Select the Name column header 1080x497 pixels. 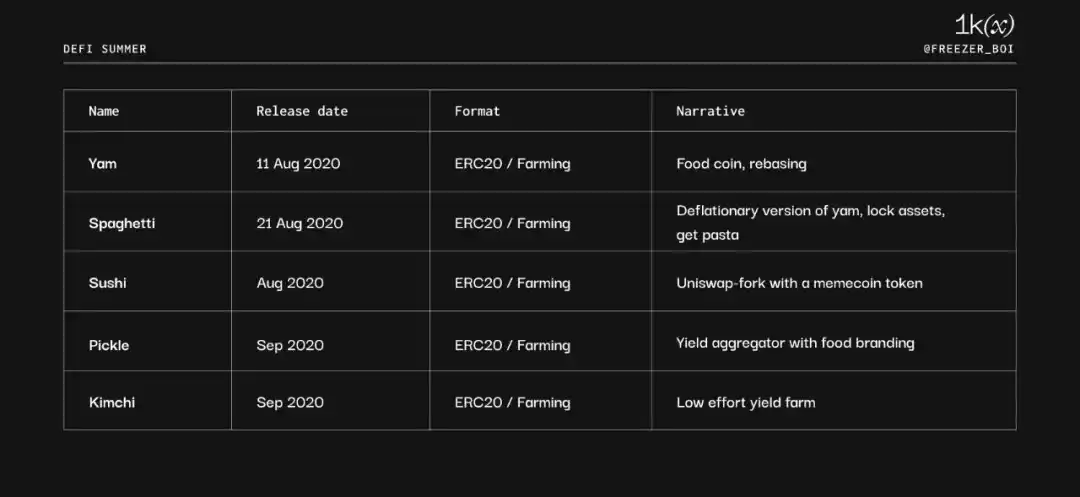tap(104, 111)
